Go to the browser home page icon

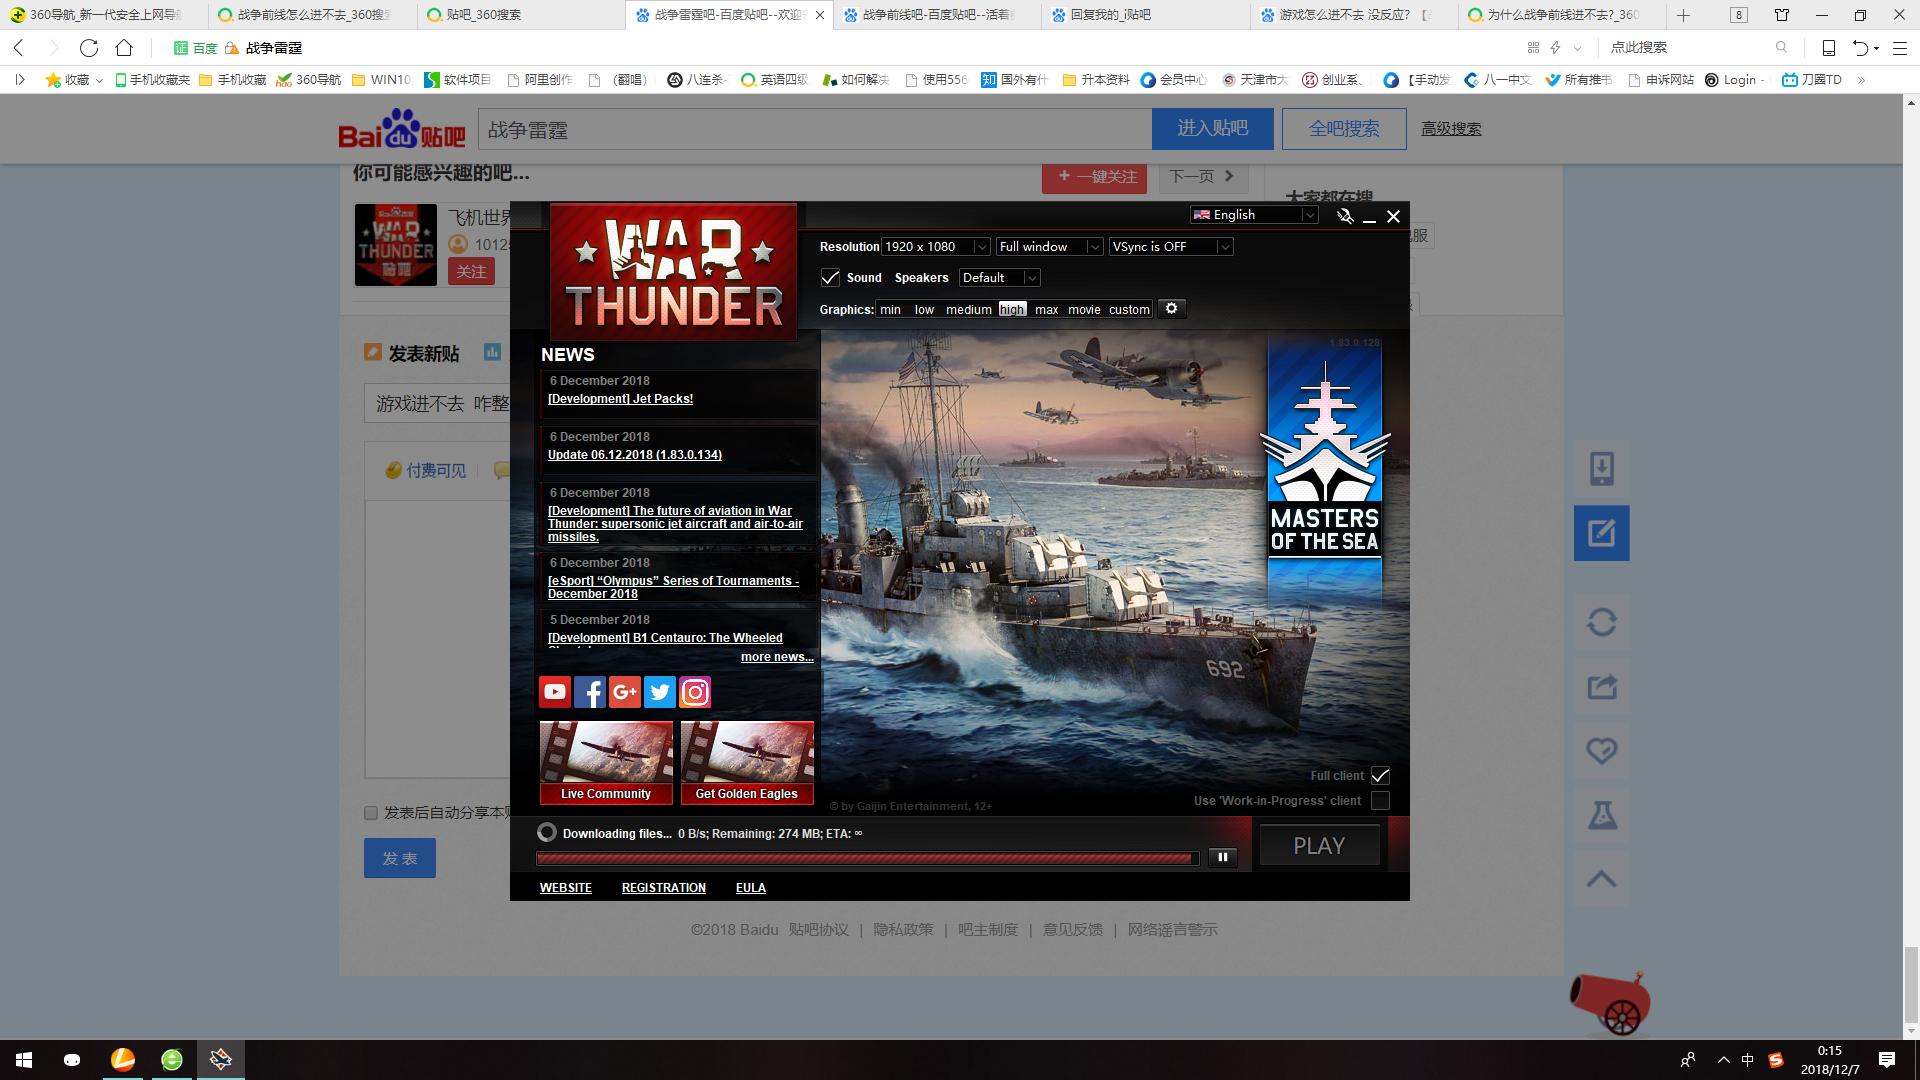click(x=124, y=47)
